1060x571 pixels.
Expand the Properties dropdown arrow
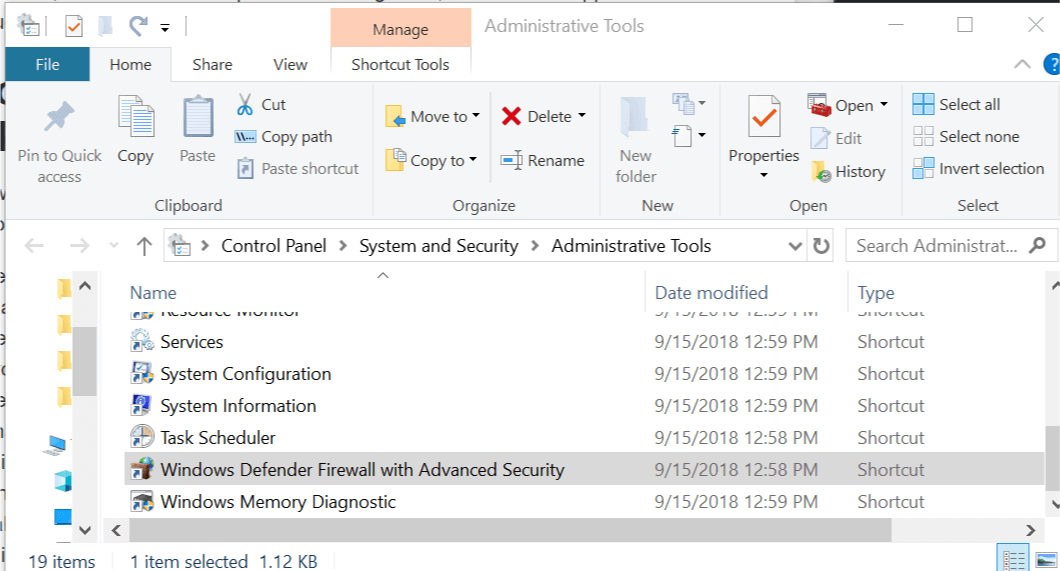pyautogui.click(x=764, y=175)
